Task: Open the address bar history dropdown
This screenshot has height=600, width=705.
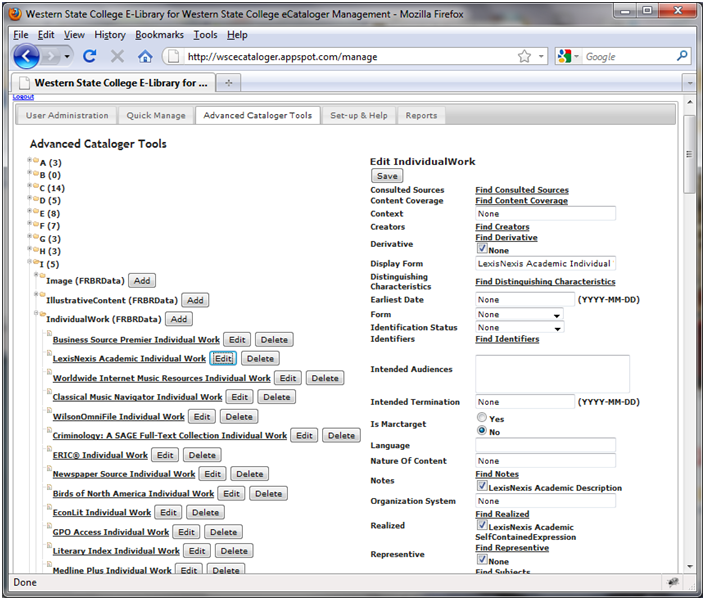Action: (541, 57)
